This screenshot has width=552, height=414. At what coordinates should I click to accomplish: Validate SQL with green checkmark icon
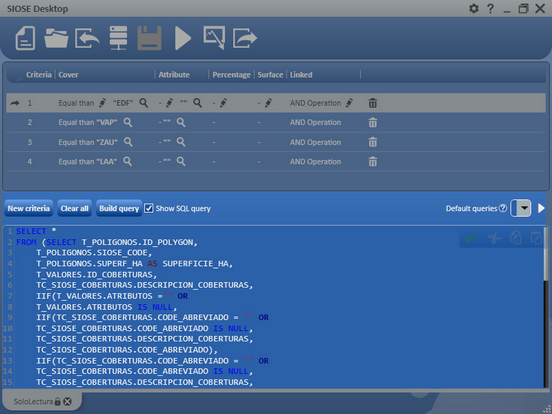[471, 238]
